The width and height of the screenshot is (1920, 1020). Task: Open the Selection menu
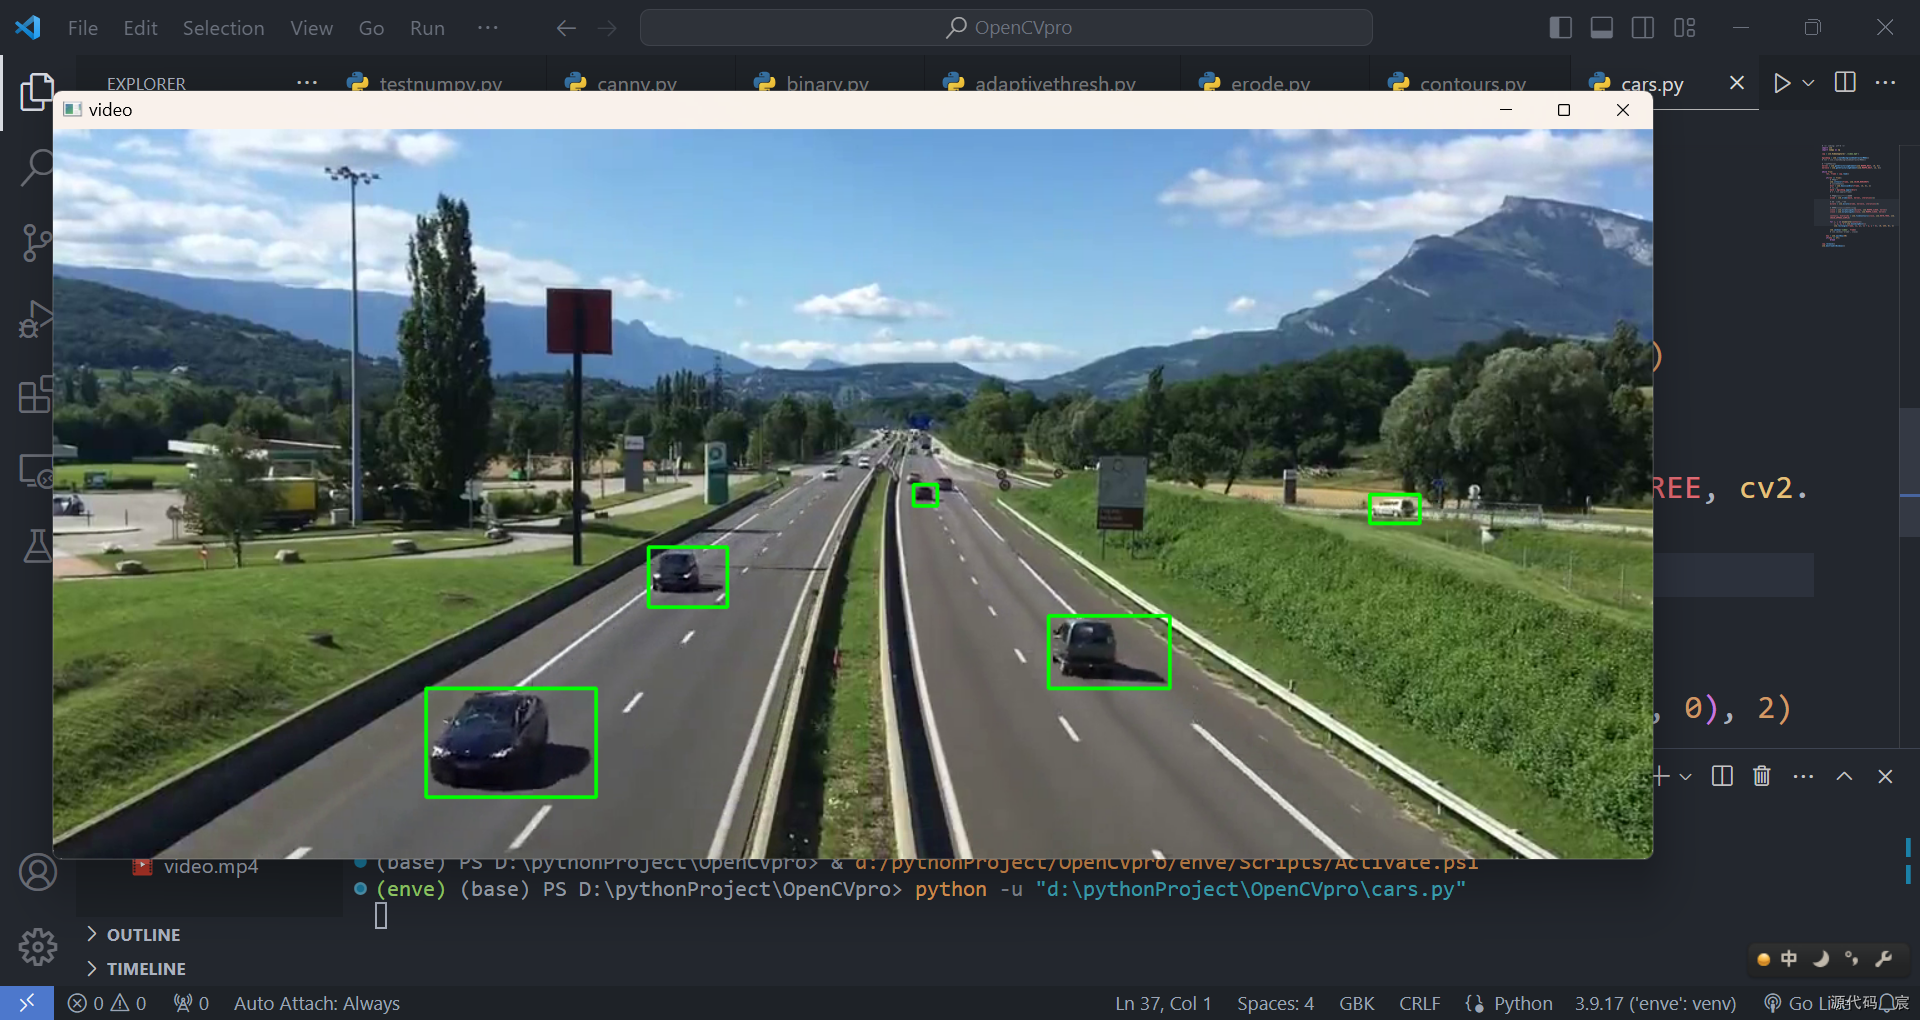[223, 28]
